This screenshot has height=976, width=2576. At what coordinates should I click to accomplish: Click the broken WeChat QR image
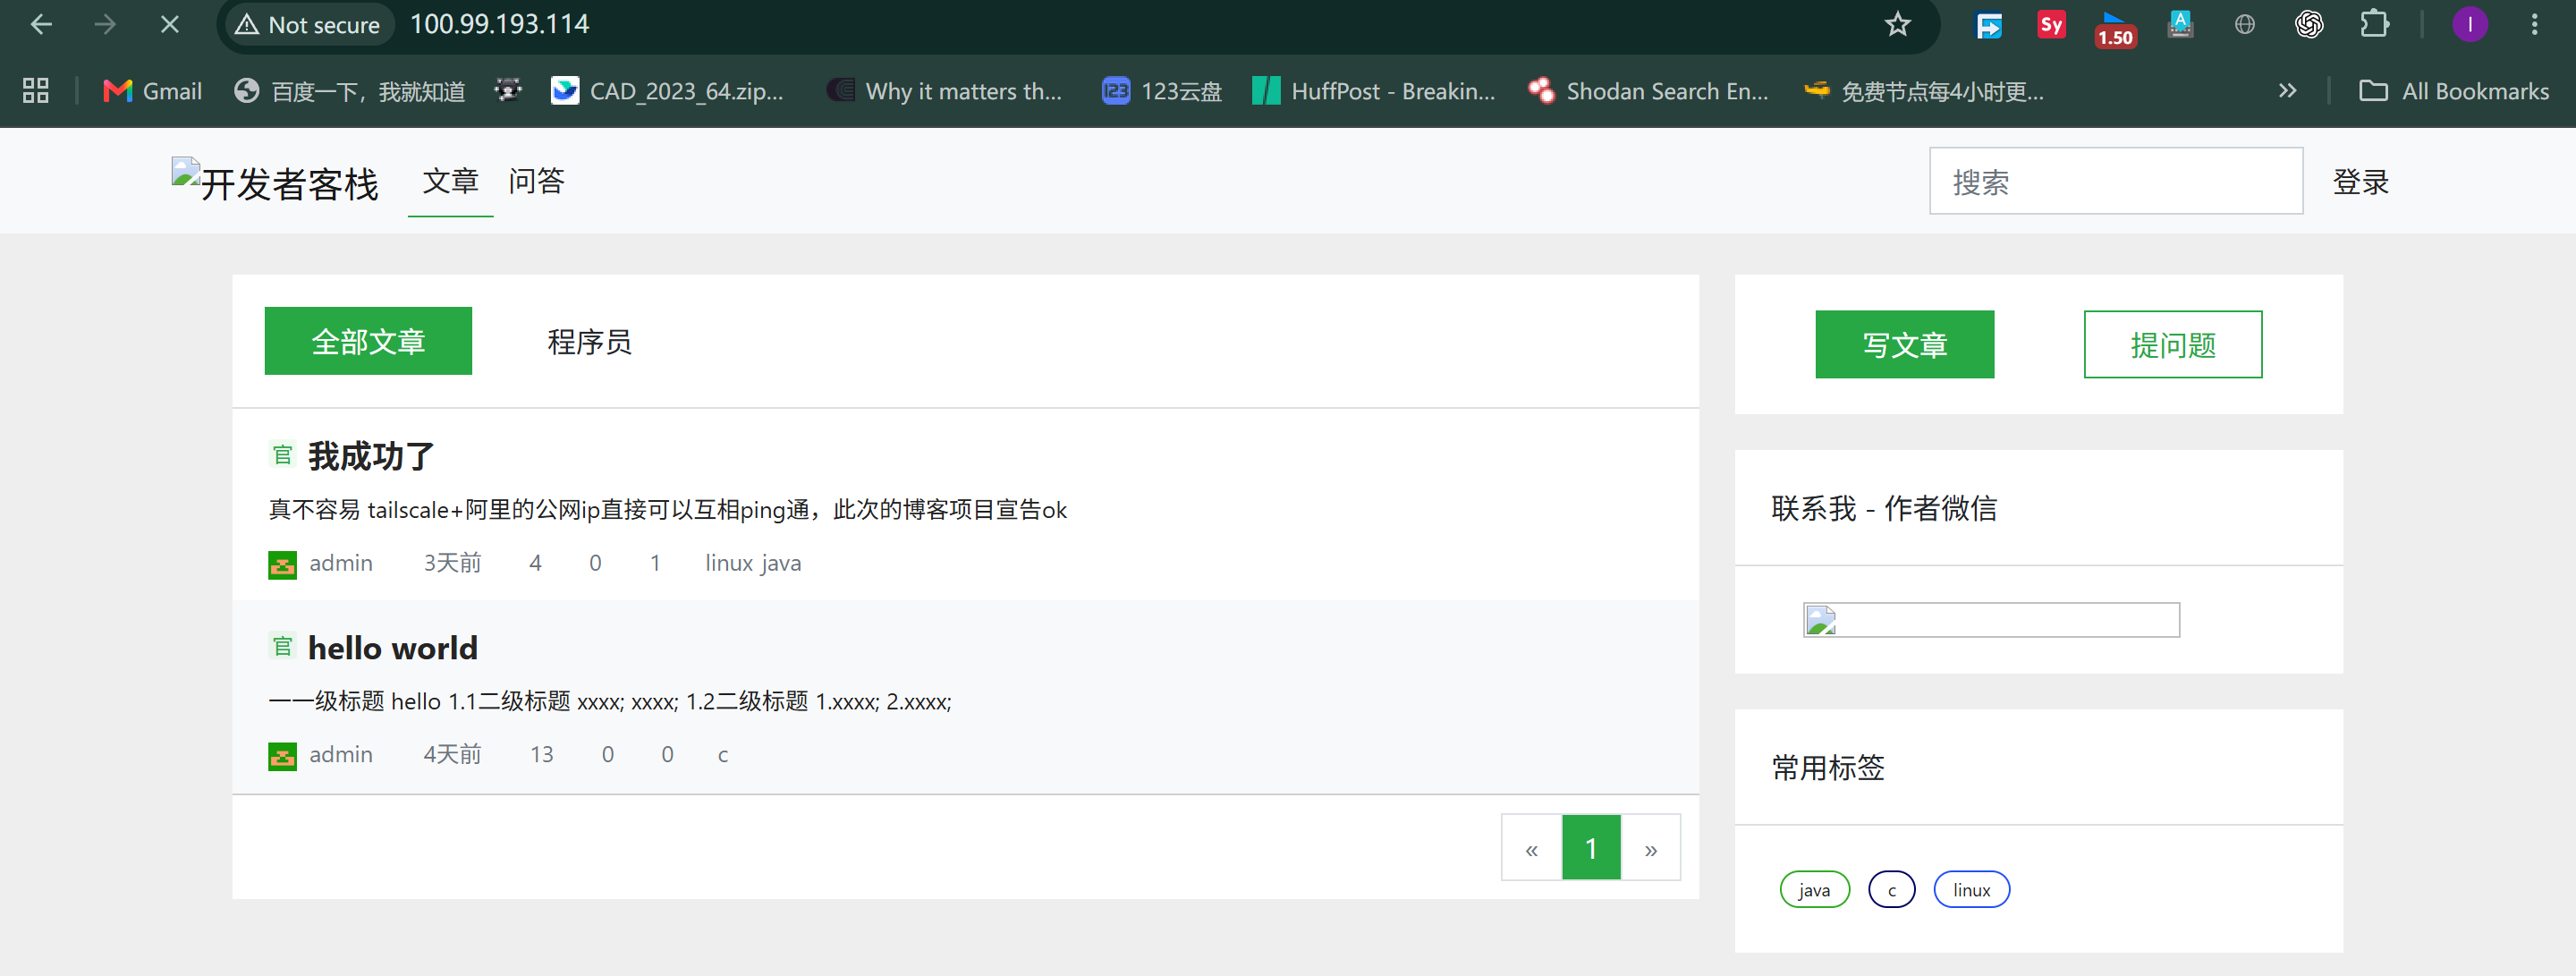point(1990,620)
